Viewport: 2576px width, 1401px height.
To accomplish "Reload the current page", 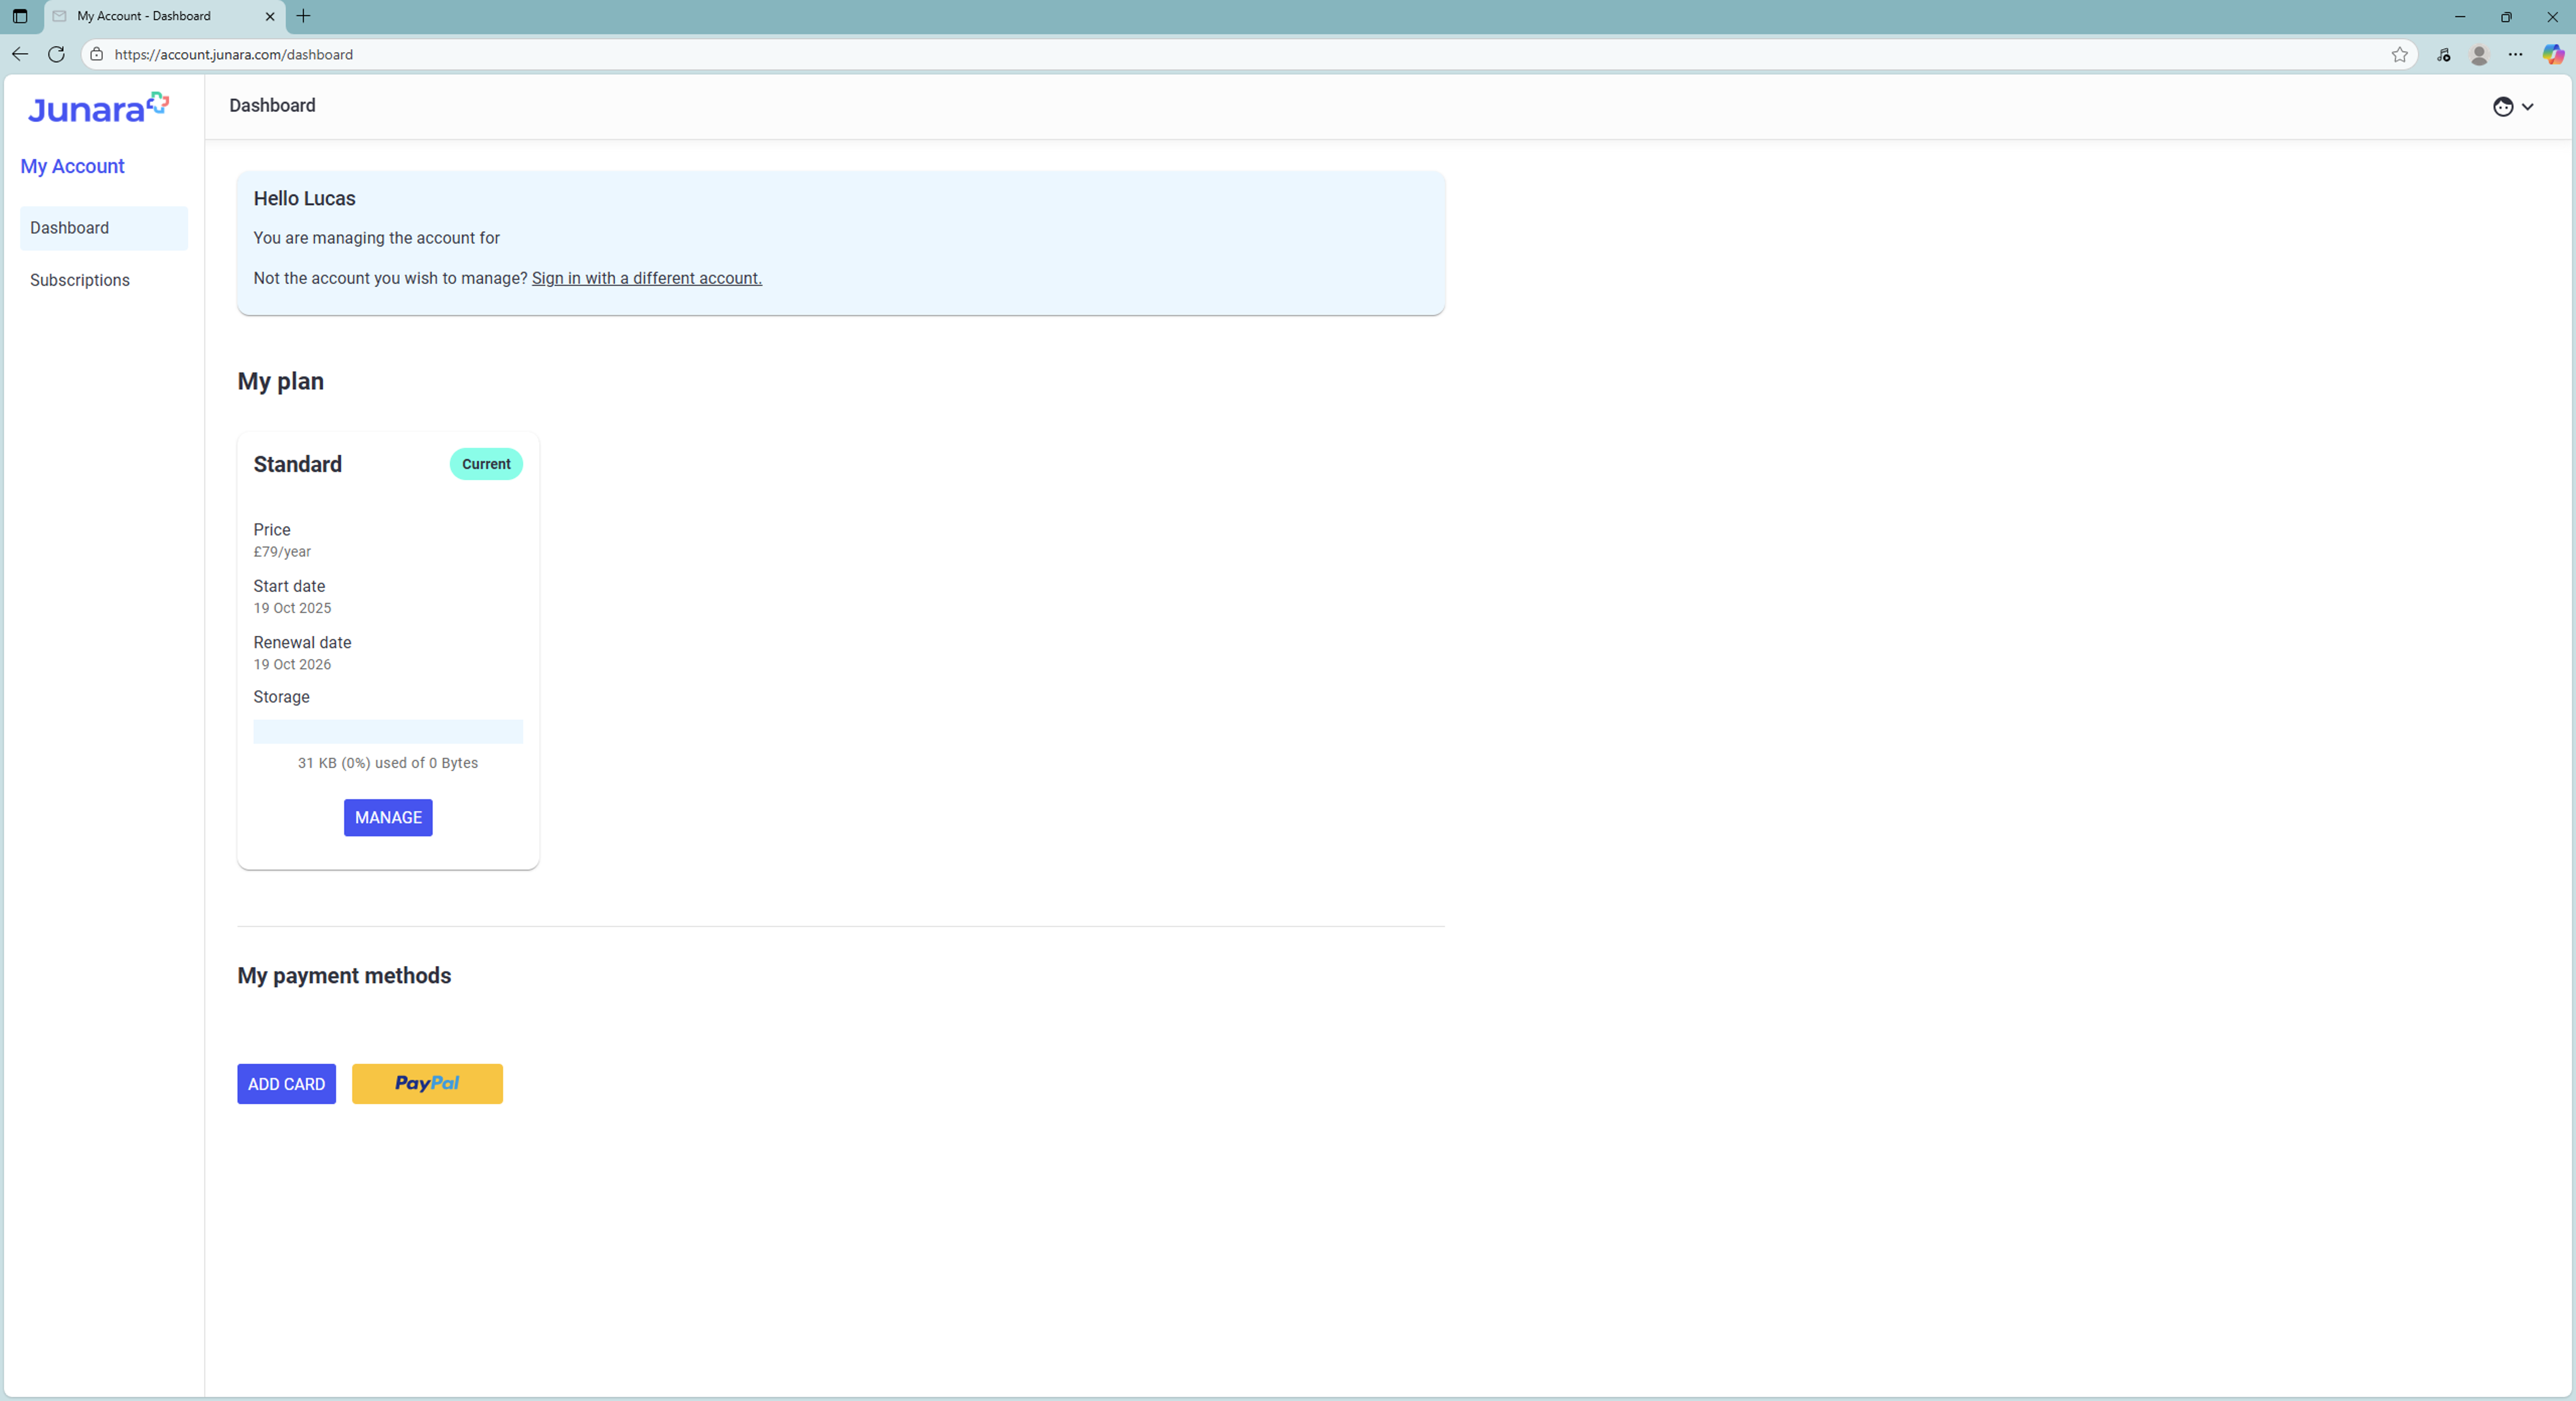I will point(57,54).
